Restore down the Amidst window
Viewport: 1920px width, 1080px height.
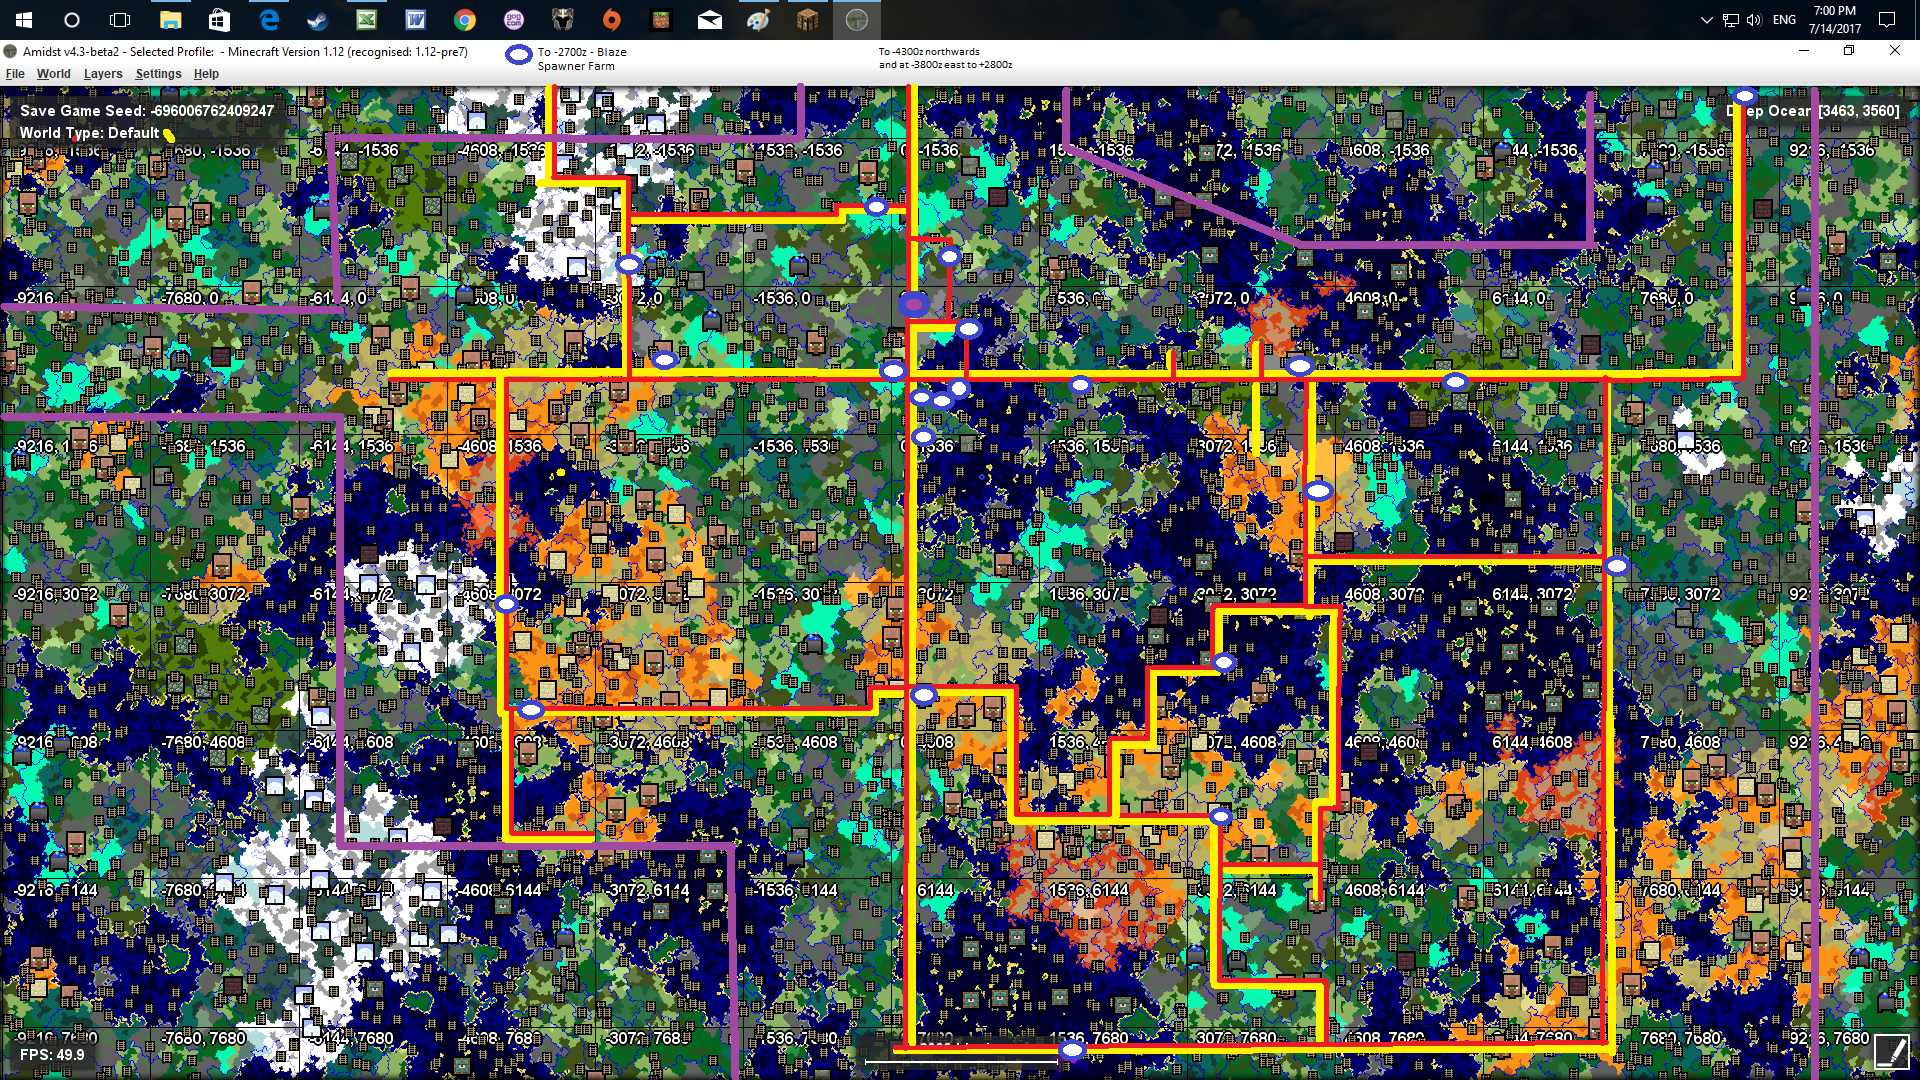(x=1849, y=51)
